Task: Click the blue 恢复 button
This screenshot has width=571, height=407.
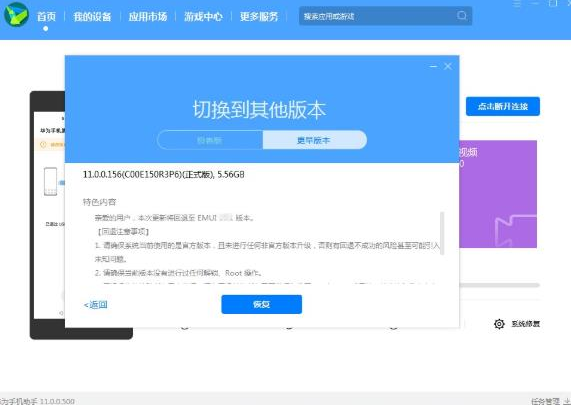Action: point(261,304)
